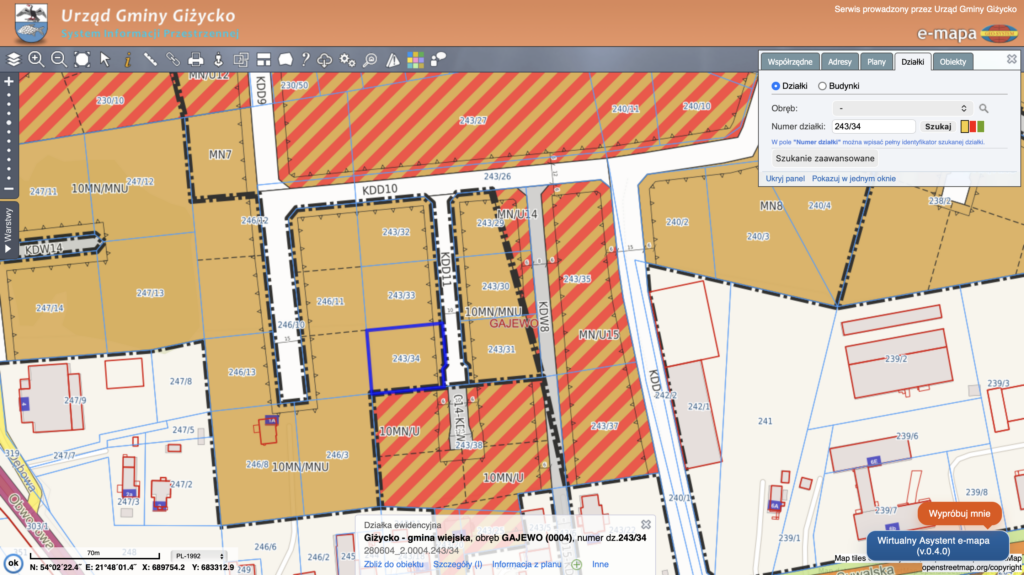Click the Wypróbuj mnie button
Screen dimensions: 1024x575
point(959,514)
